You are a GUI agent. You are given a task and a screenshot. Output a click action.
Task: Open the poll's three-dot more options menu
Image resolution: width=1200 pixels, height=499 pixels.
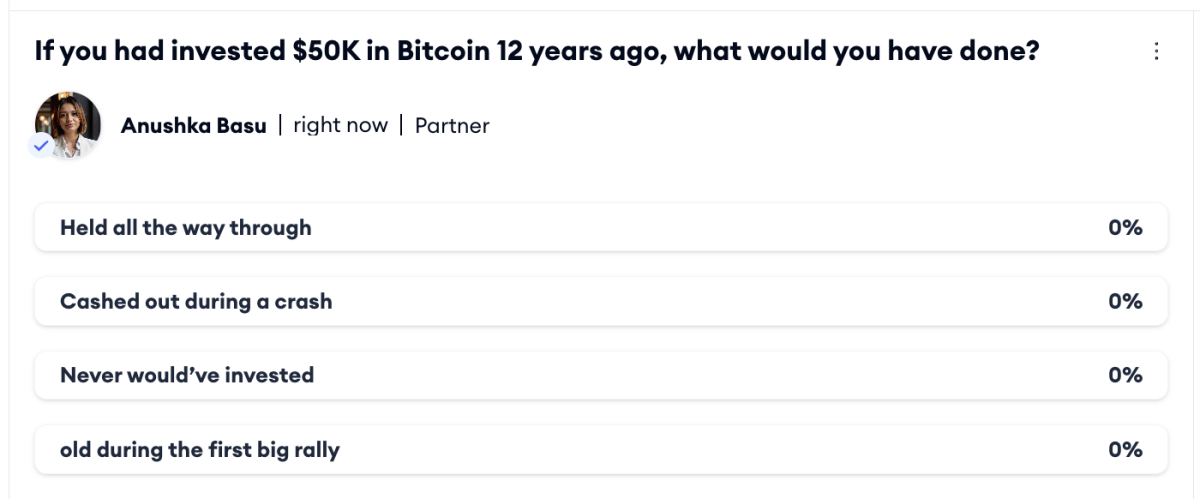(x=1157, y=51)
